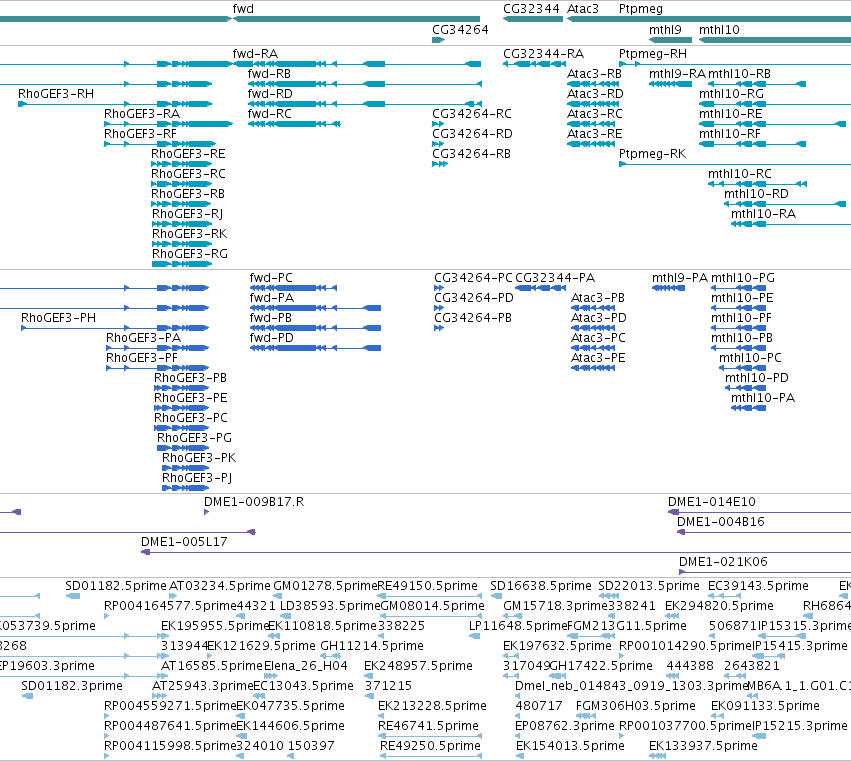The height and width of the screenshot is (761, 851).
Task: Select transcript label "CG32344-RA"
Action: coord(543,54)
